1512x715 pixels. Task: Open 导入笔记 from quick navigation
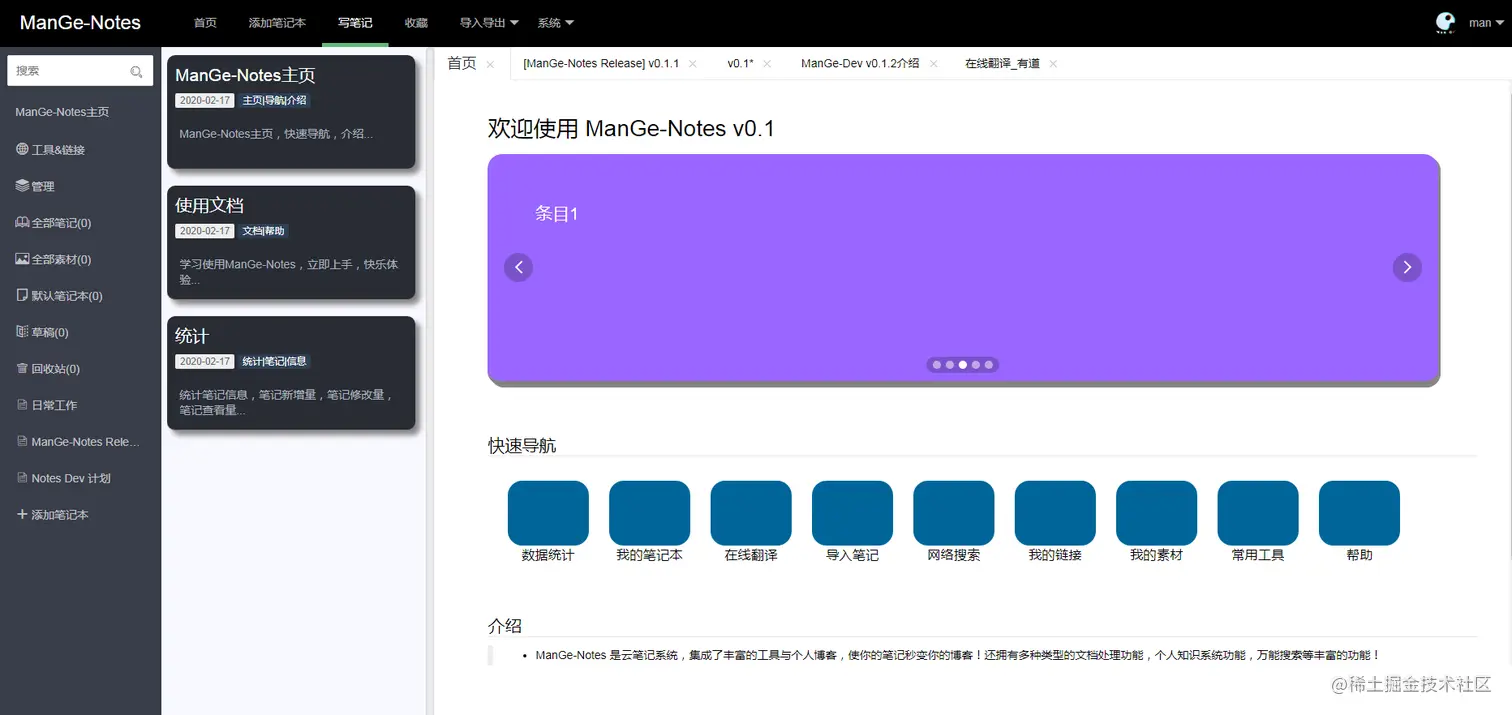851,513
